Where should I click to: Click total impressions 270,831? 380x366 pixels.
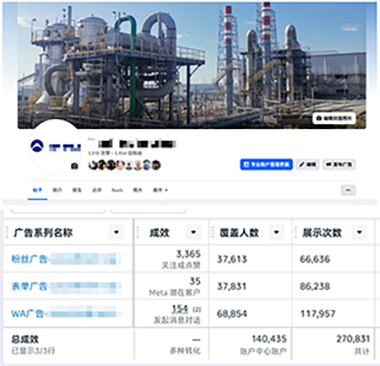pos(353,339)
